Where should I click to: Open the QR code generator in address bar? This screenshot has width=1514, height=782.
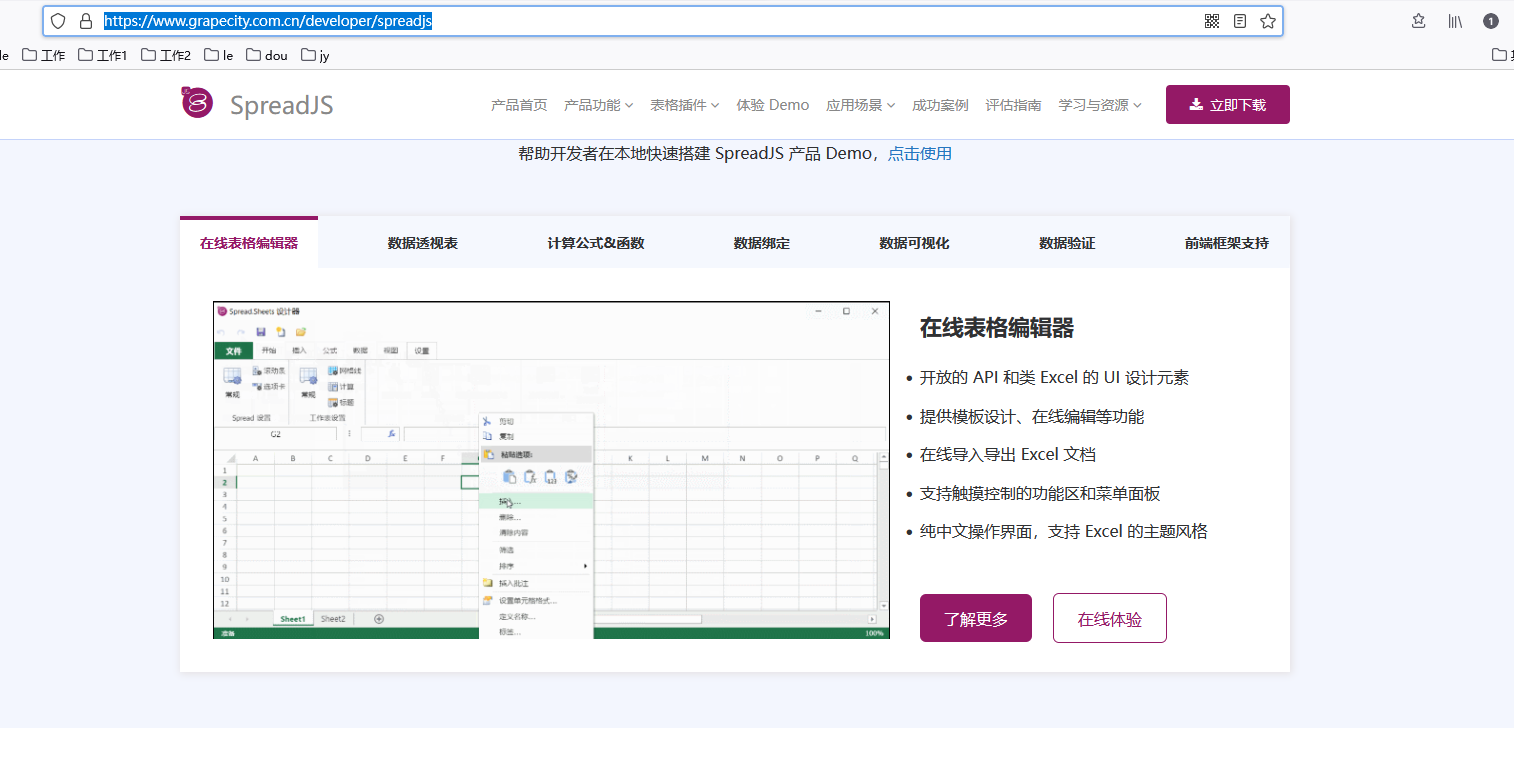point(1211,20)
